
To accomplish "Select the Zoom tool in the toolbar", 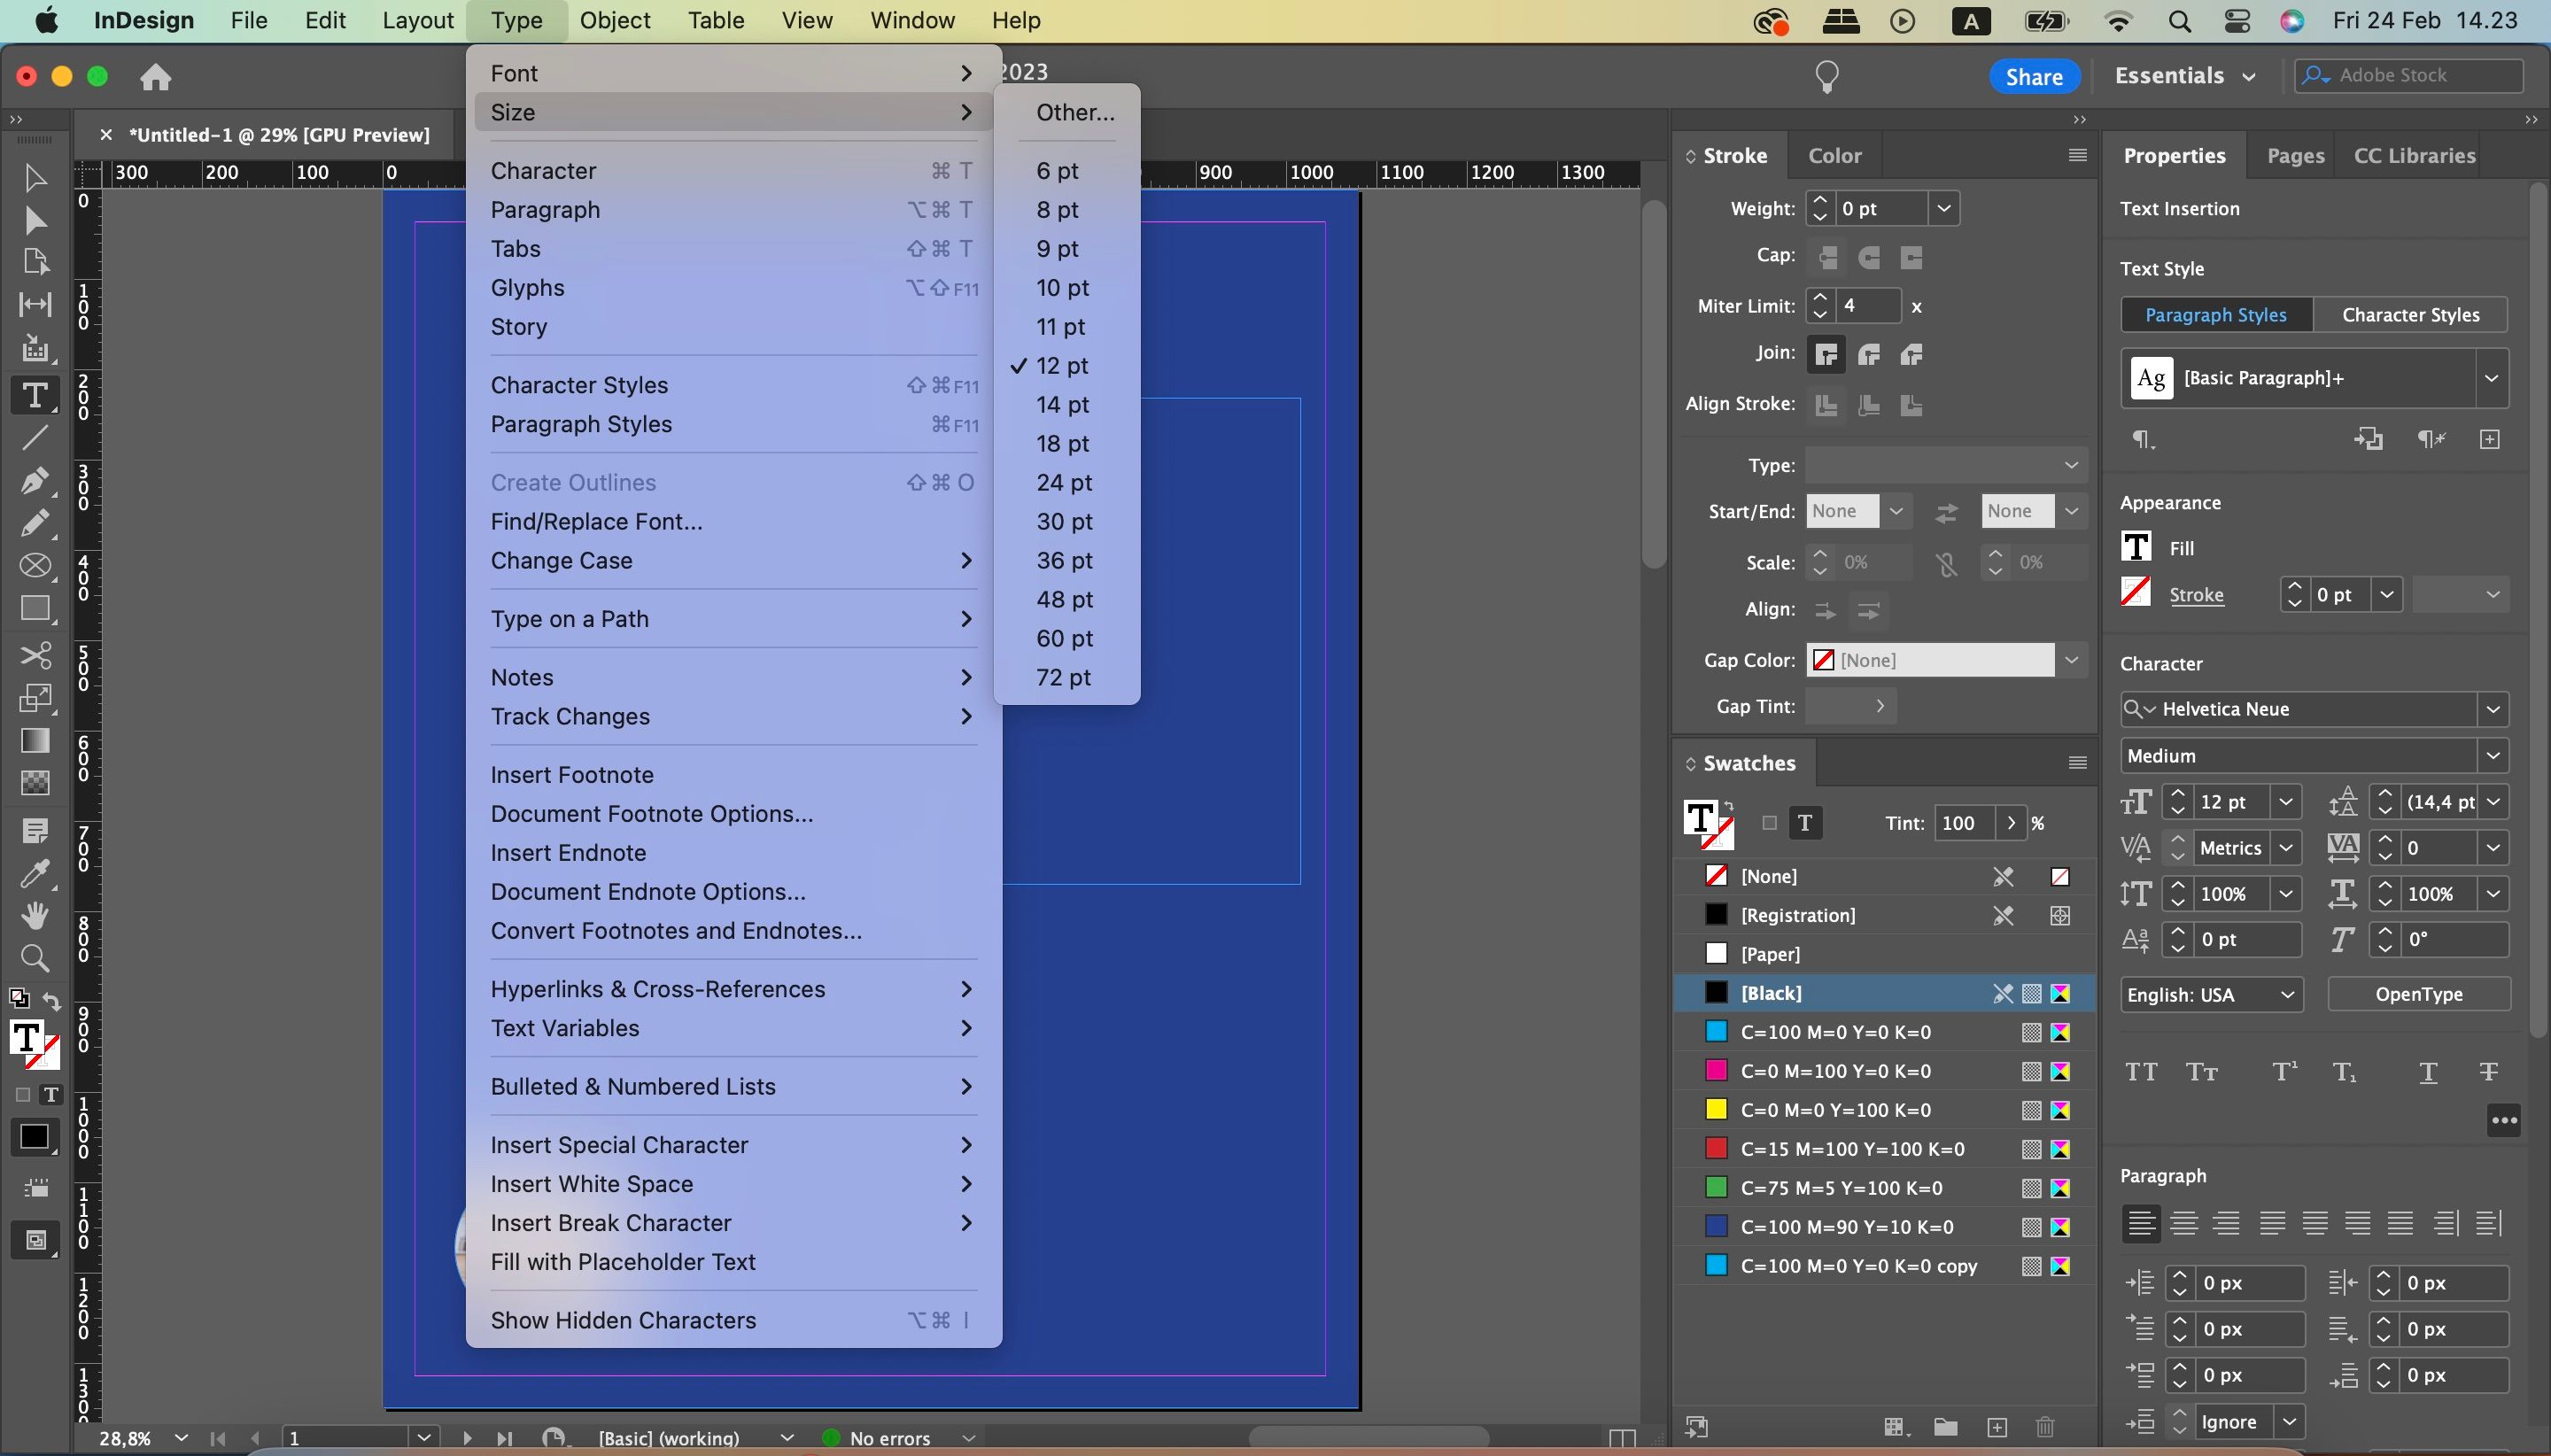I will tap(36, 959).
